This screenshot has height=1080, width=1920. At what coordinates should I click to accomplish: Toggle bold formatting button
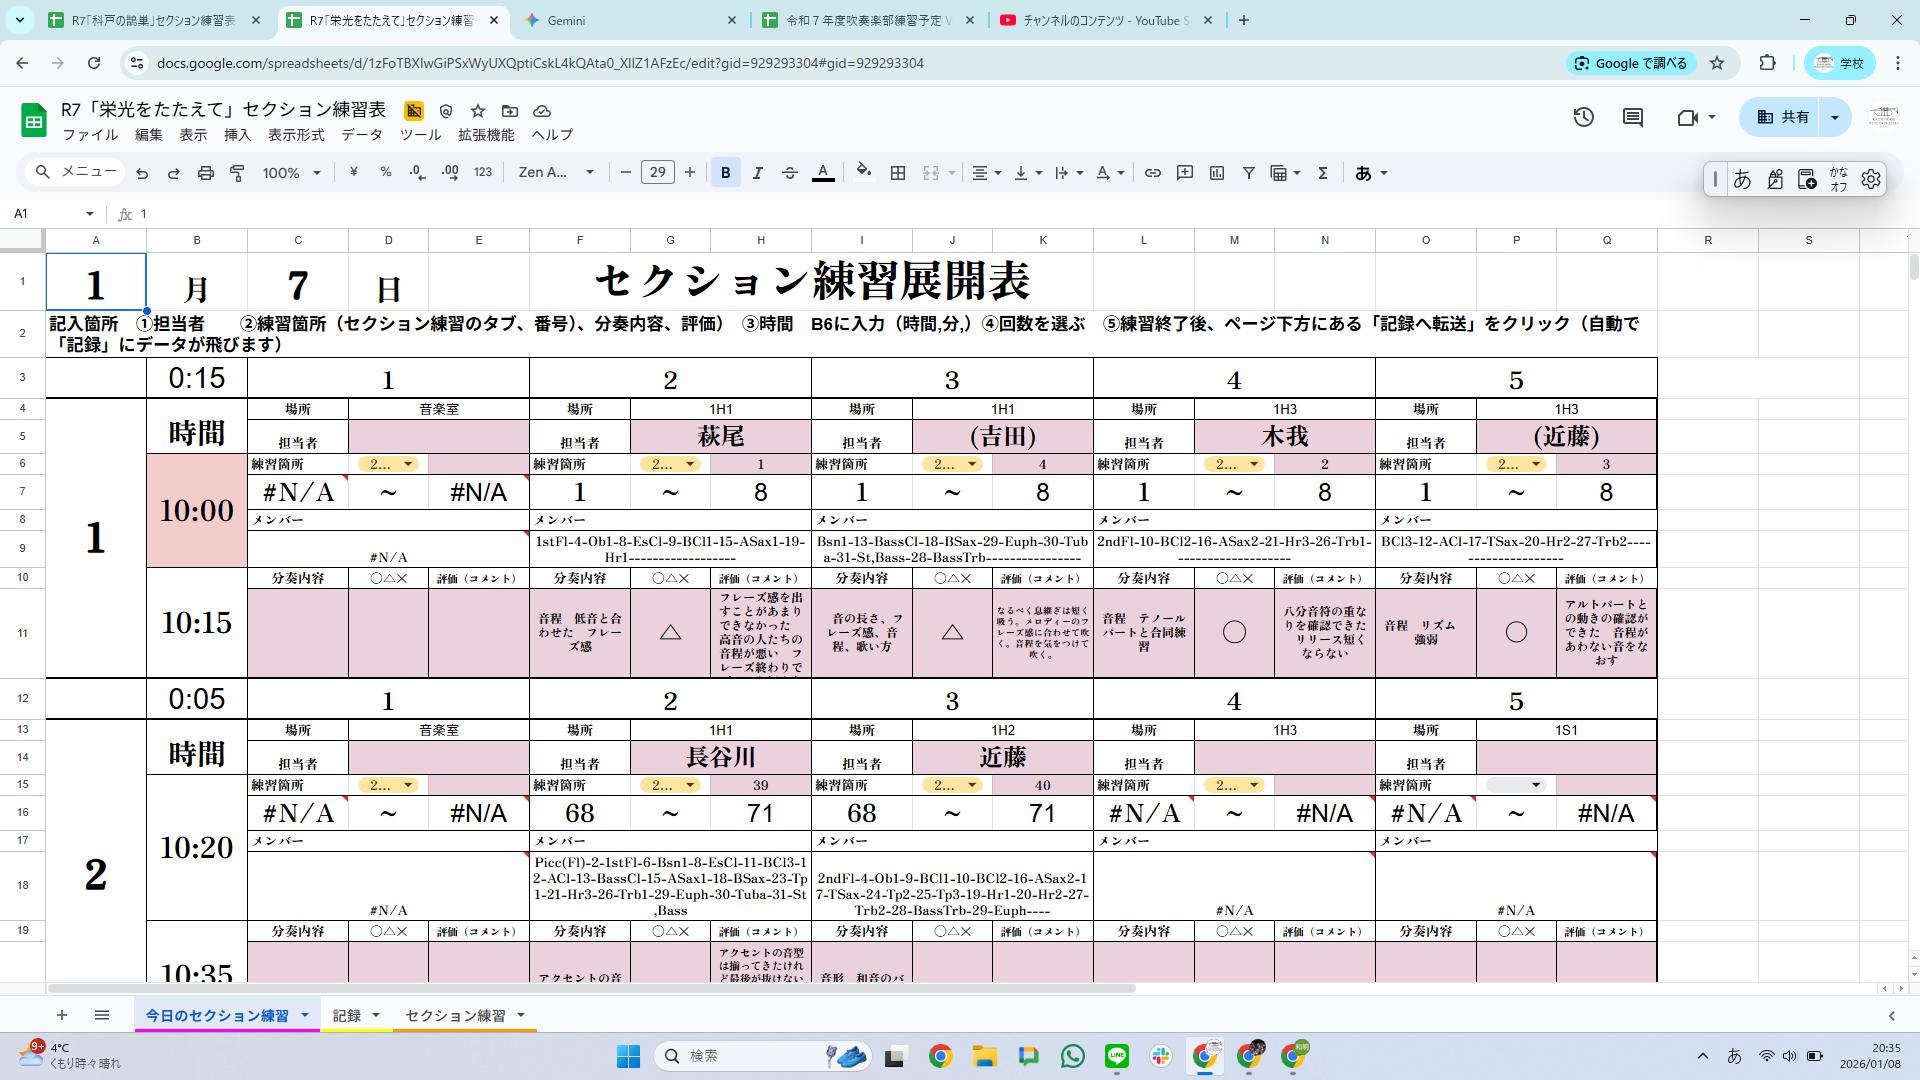[726, 173]
